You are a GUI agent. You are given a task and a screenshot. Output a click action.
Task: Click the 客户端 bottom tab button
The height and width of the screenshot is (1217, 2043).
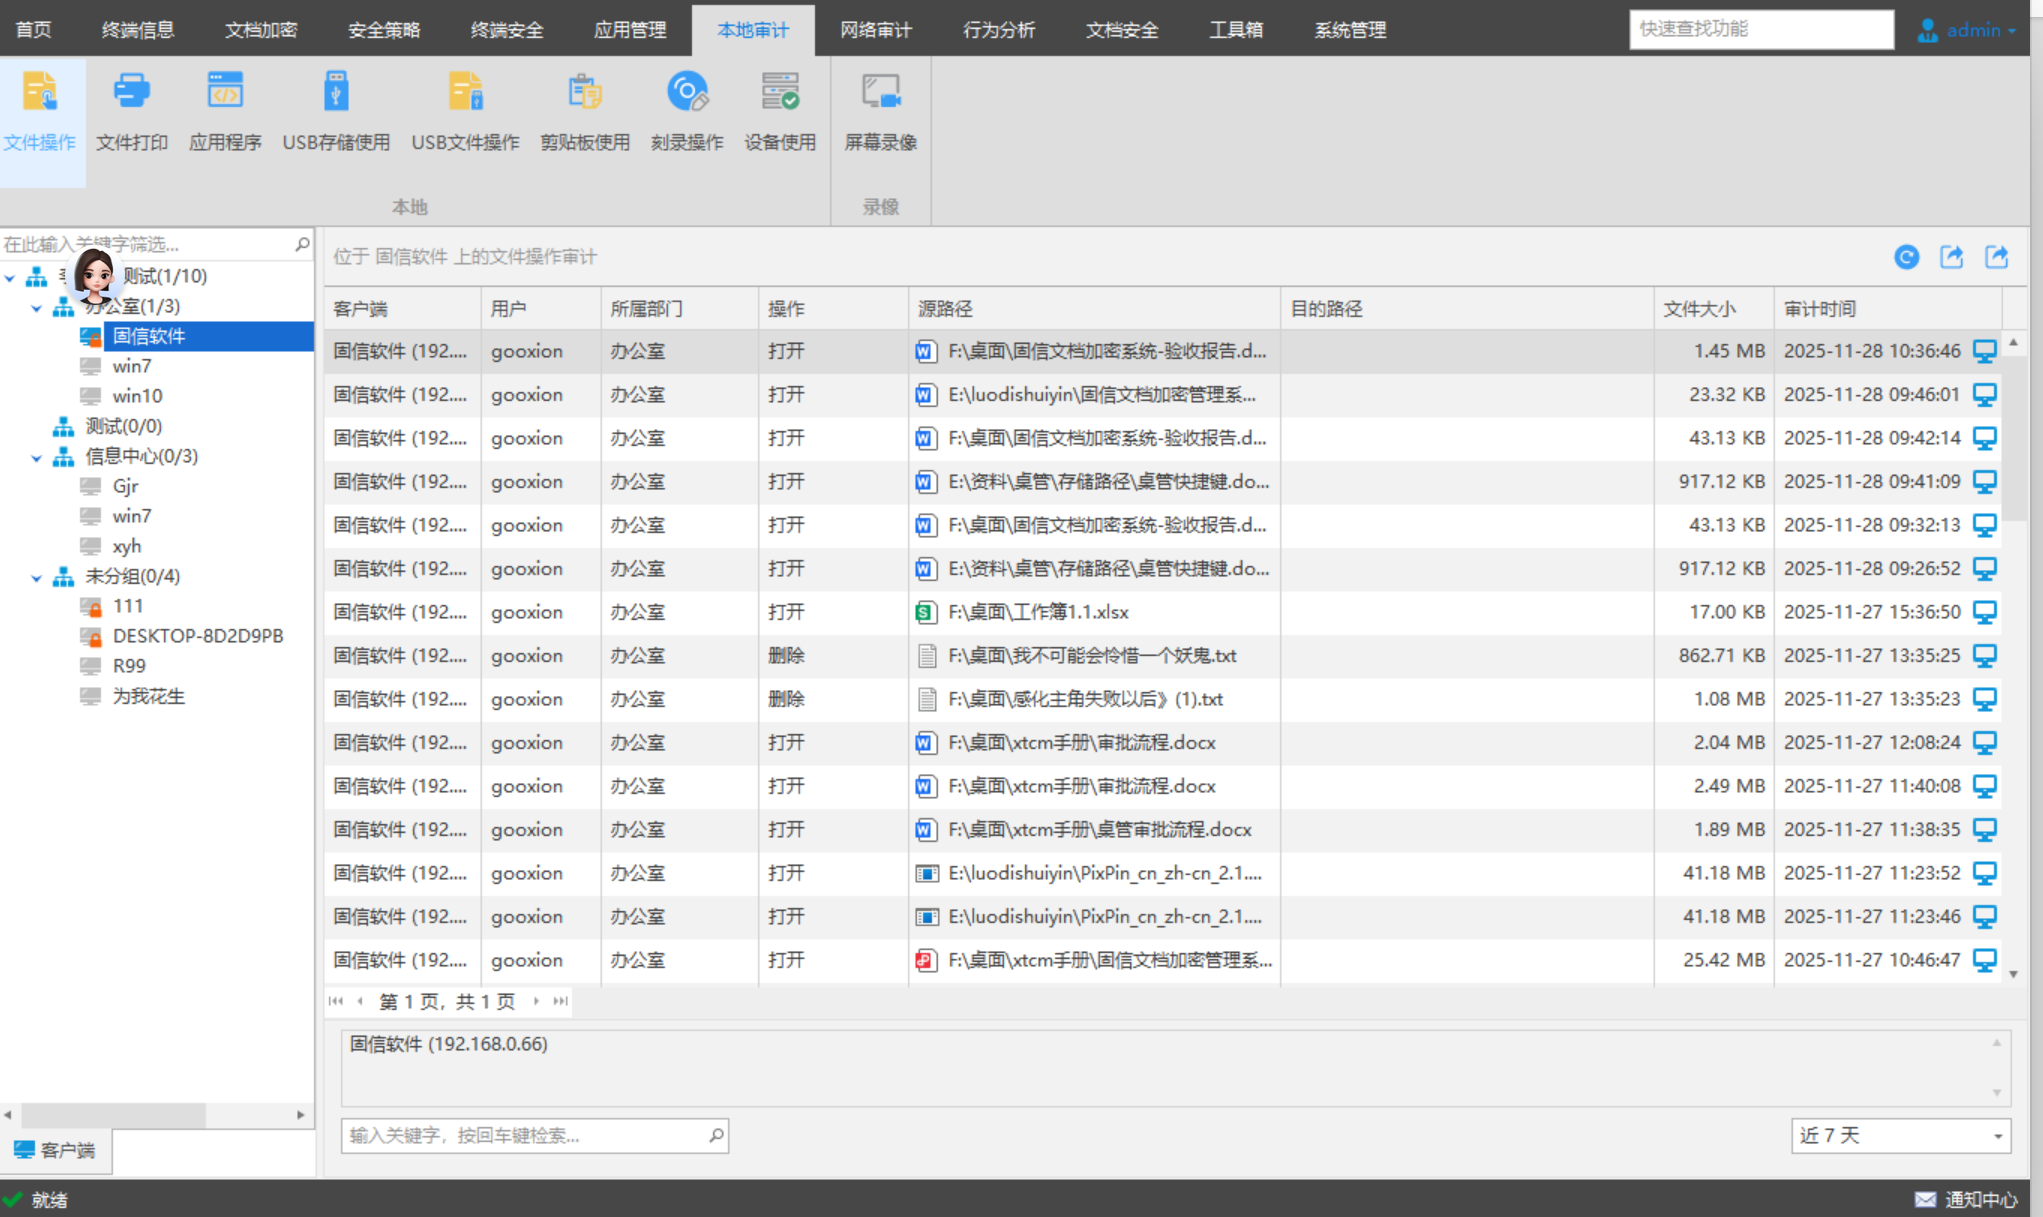(x=56, y=1150)
